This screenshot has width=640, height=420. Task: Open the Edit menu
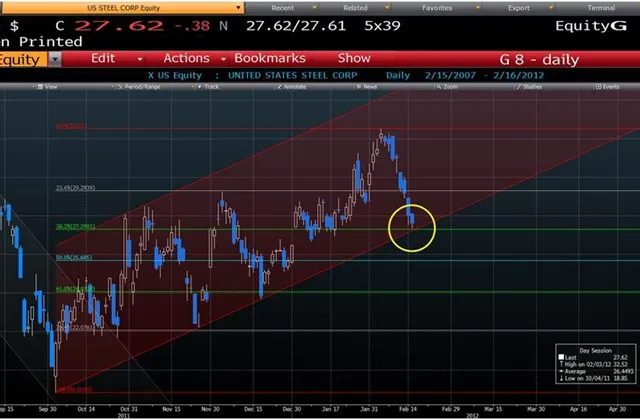[103, 58]
